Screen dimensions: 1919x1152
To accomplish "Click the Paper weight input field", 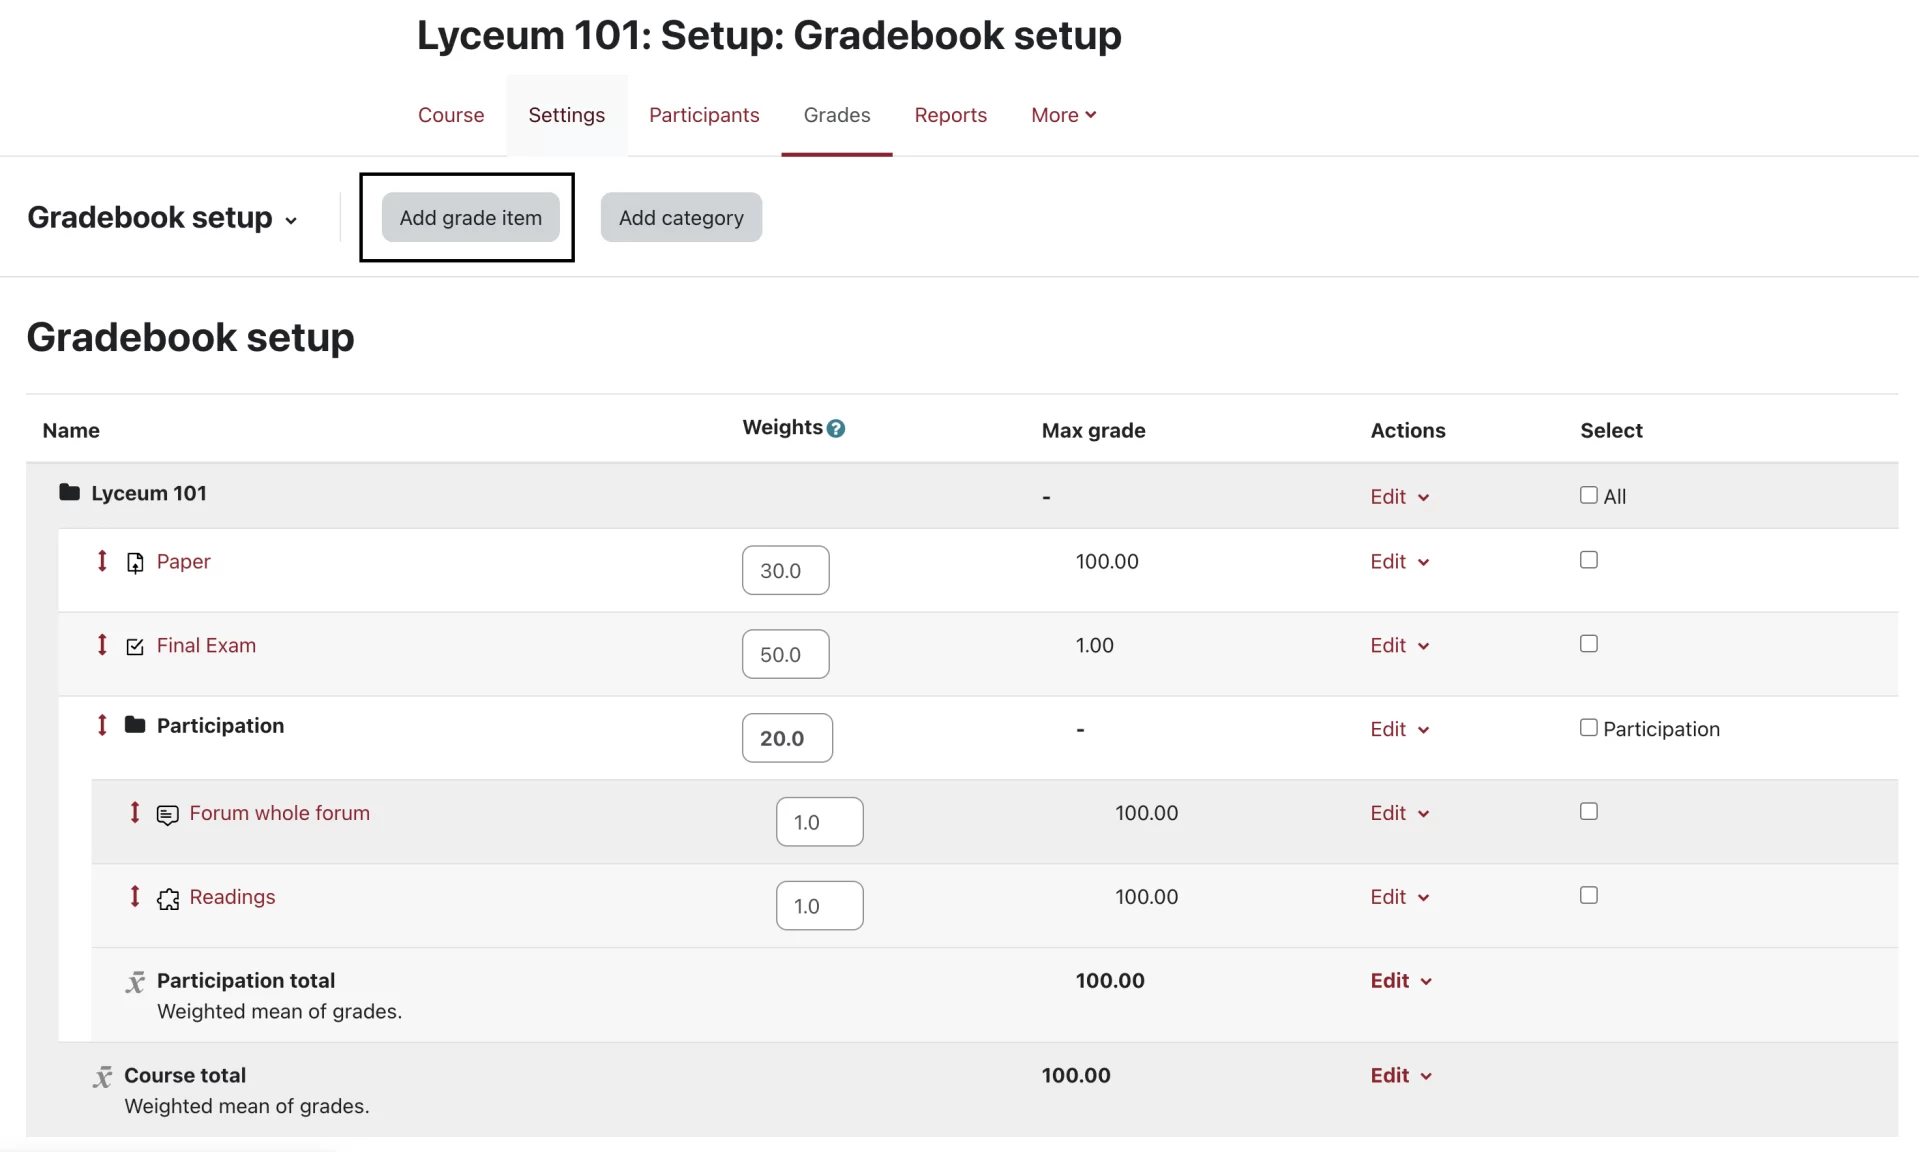I will [x=785, y=570].
